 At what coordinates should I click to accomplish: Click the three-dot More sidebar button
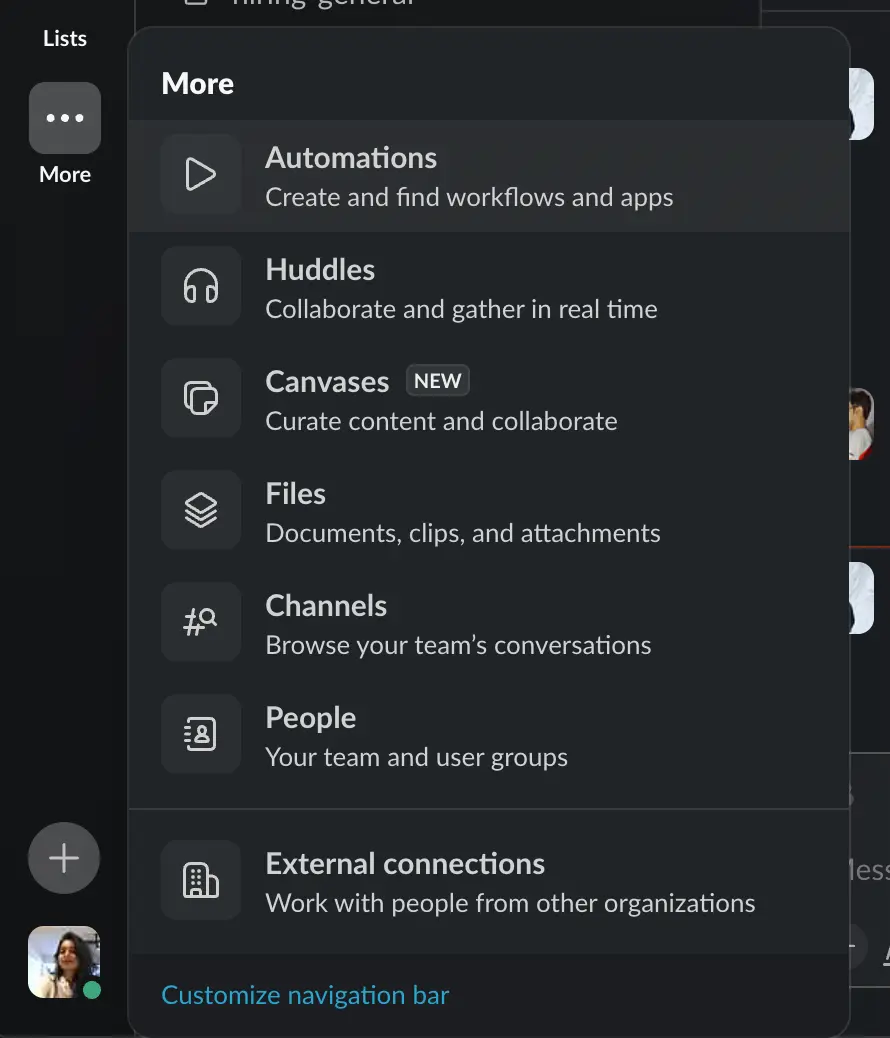click(65, 118)
